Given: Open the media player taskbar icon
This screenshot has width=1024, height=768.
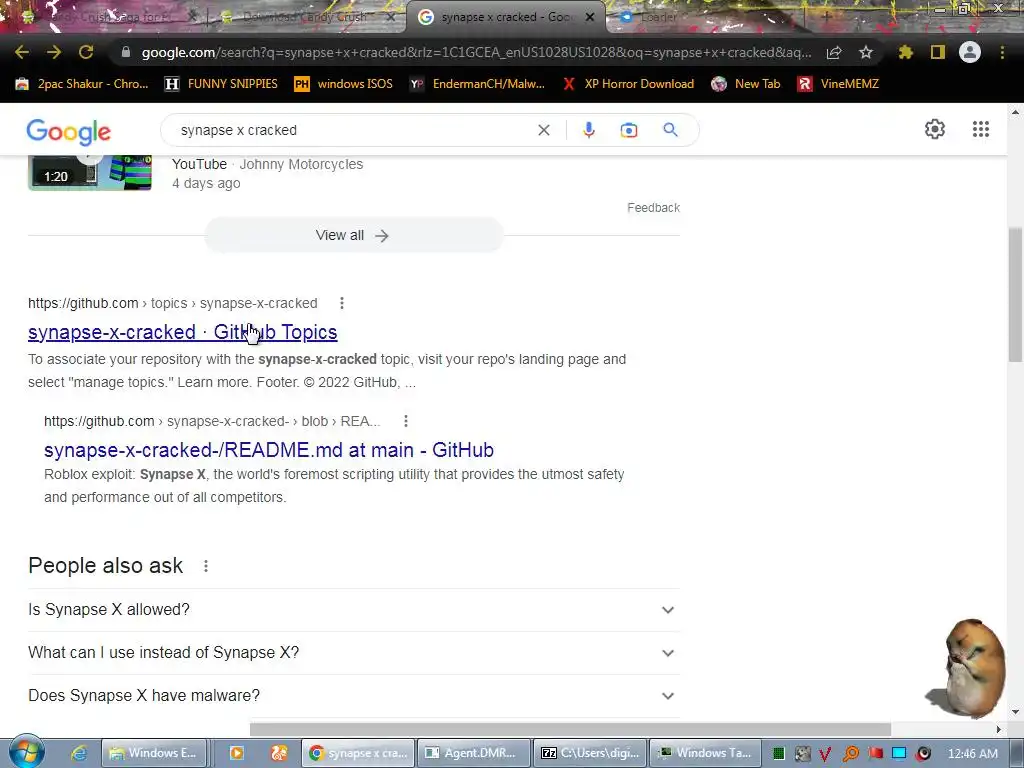Looking at the screenshot, I should point(236,753).
